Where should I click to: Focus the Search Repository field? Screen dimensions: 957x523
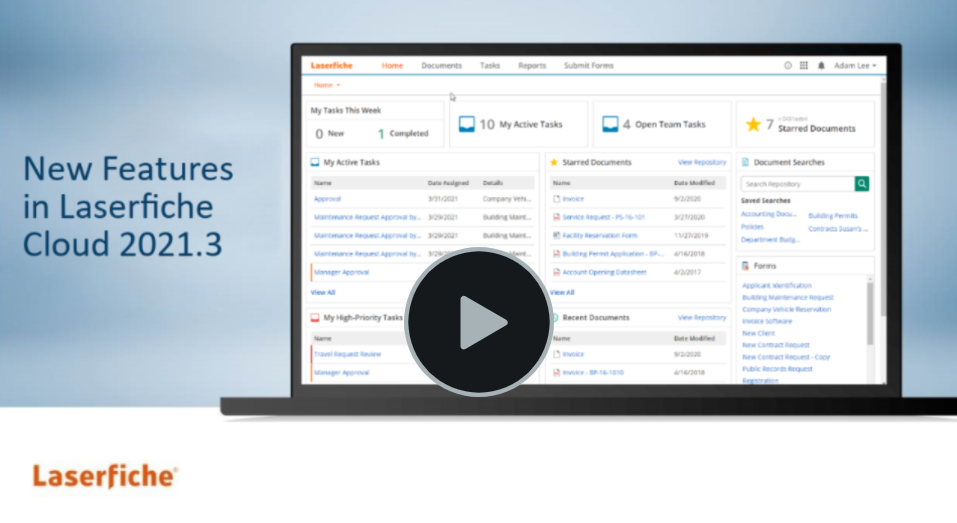[798, 184]
